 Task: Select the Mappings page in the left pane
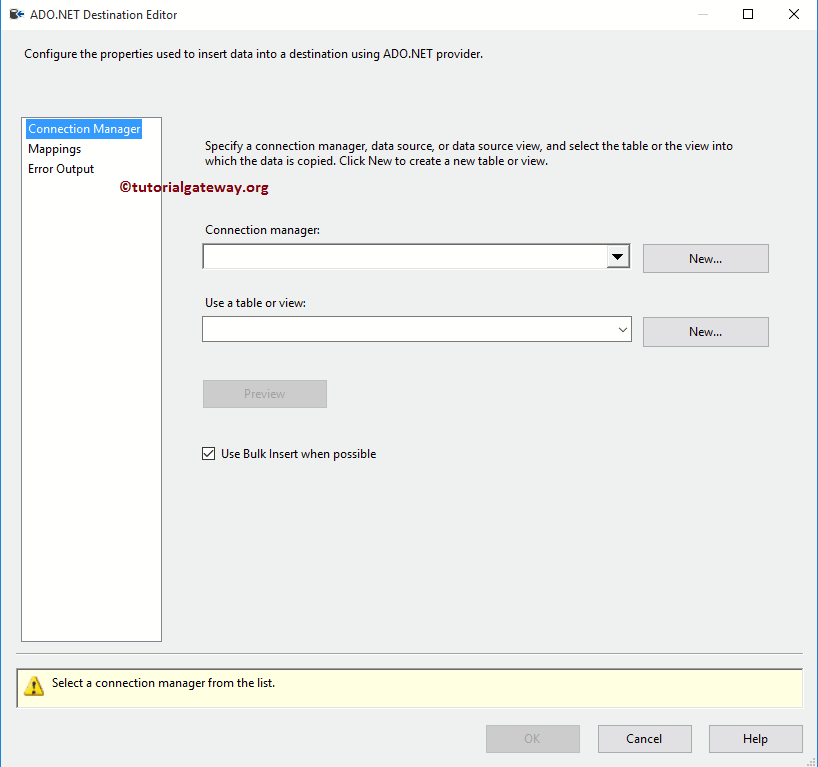(x=54, y=148)
